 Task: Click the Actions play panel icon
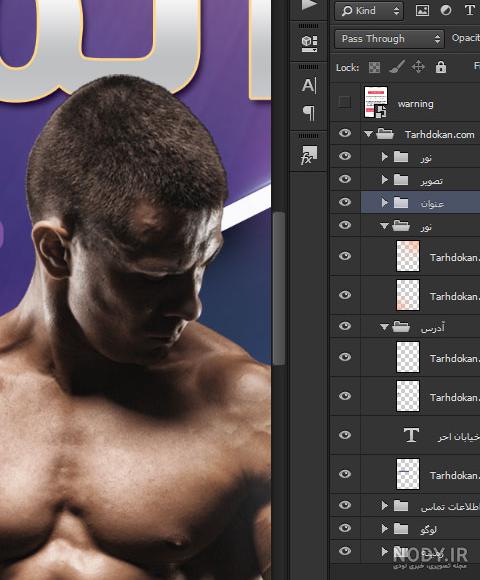pyautogui.click(x=309, y=5)
